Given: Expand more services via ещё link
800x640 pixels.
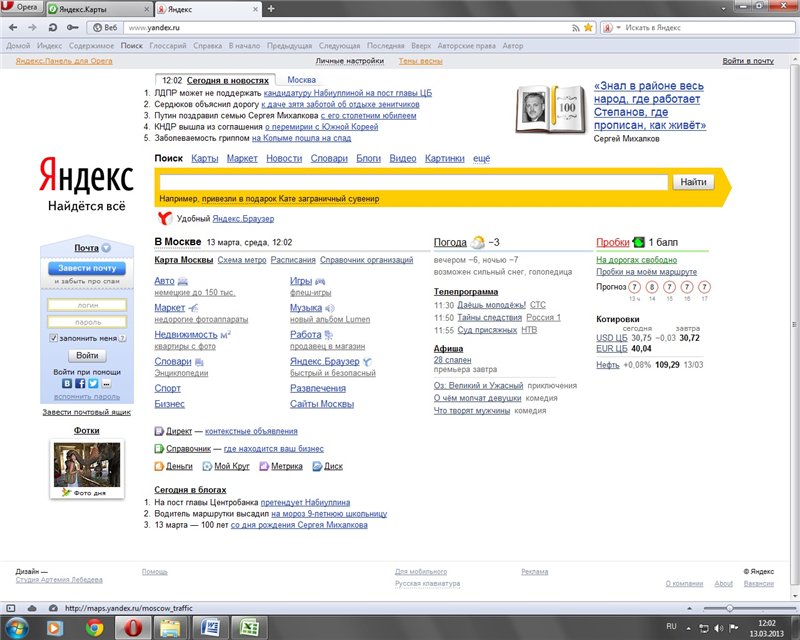Looking at the screenshot, I should pyautogui.click(x=481, y=158).
